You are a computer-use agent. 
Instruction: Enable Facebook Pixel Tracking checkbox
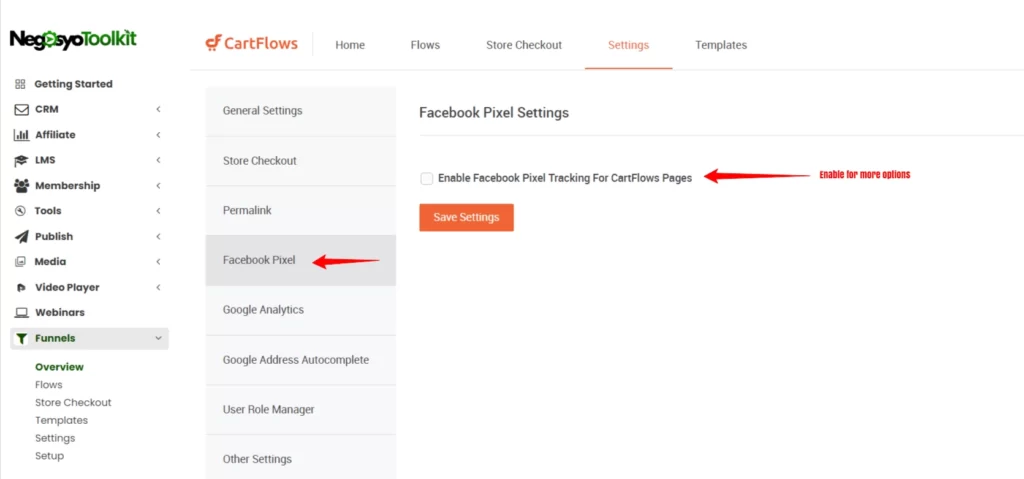[x=427, y=178]
